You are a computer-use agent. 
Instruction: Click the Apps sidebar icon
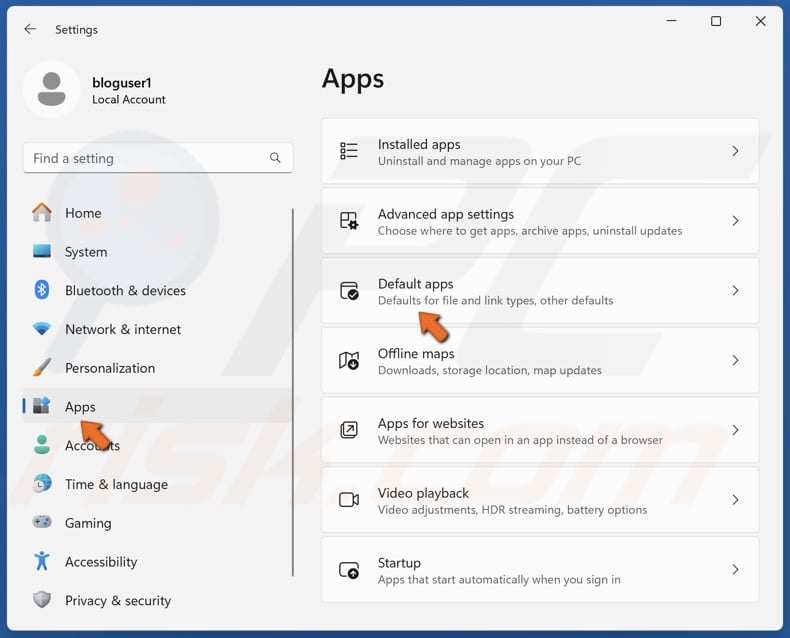(x=42, y=406)
